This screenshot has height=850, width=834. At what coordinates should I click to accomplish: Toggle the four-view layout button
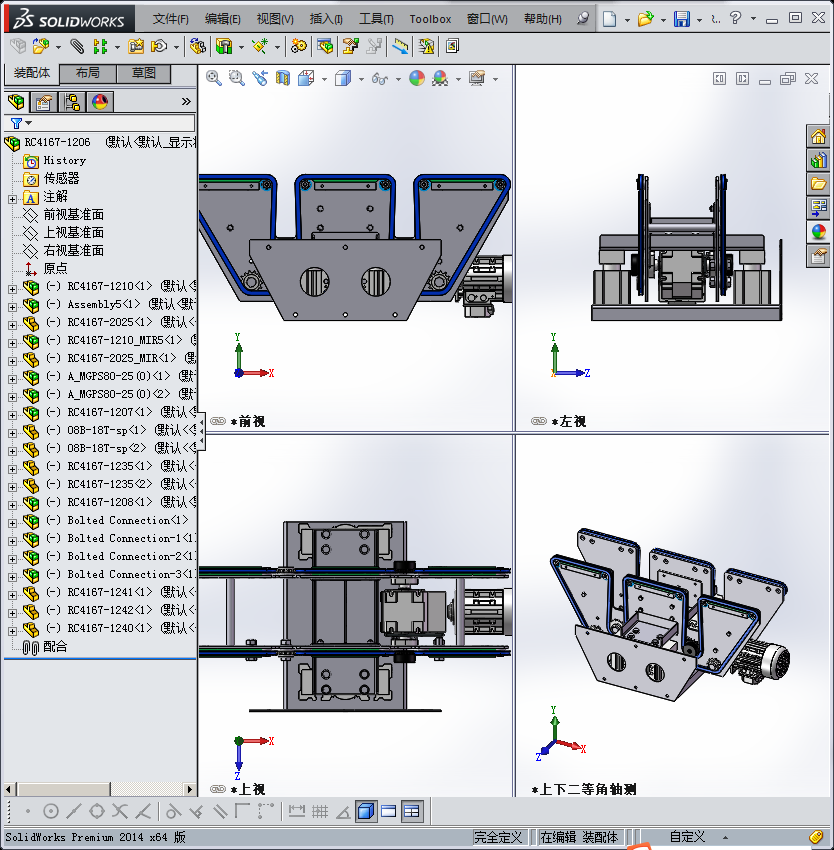[412, 812]
